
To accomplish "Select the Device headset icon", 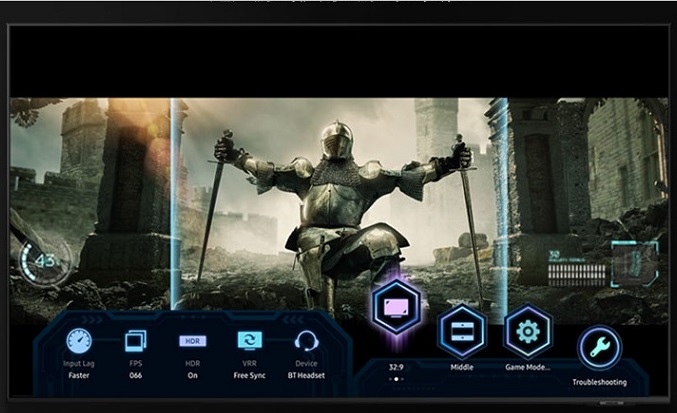I will 307,341.
